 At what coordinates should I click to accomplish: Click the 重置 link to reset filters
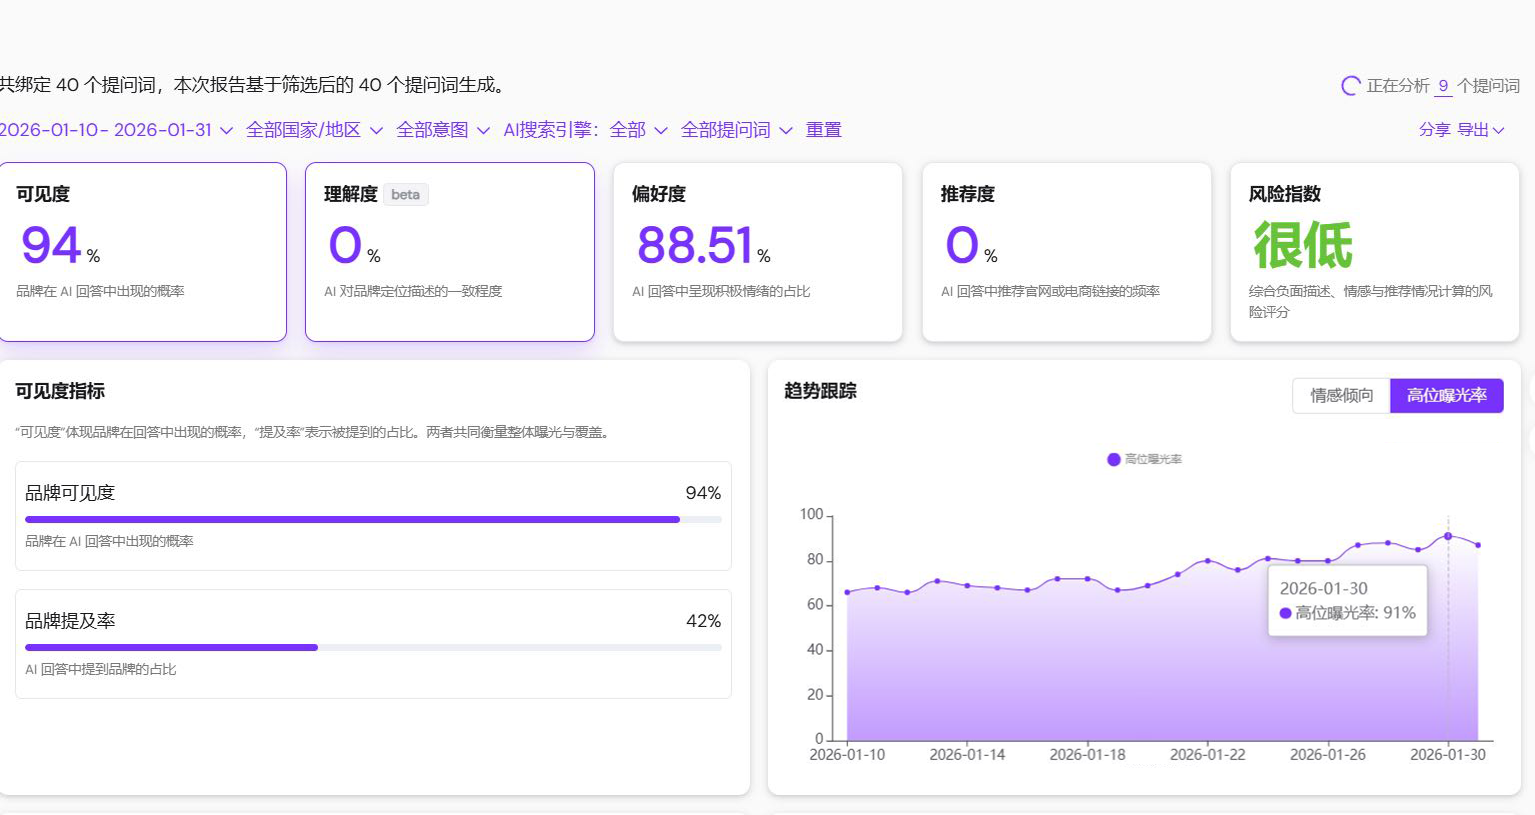(x=823, y=130)
